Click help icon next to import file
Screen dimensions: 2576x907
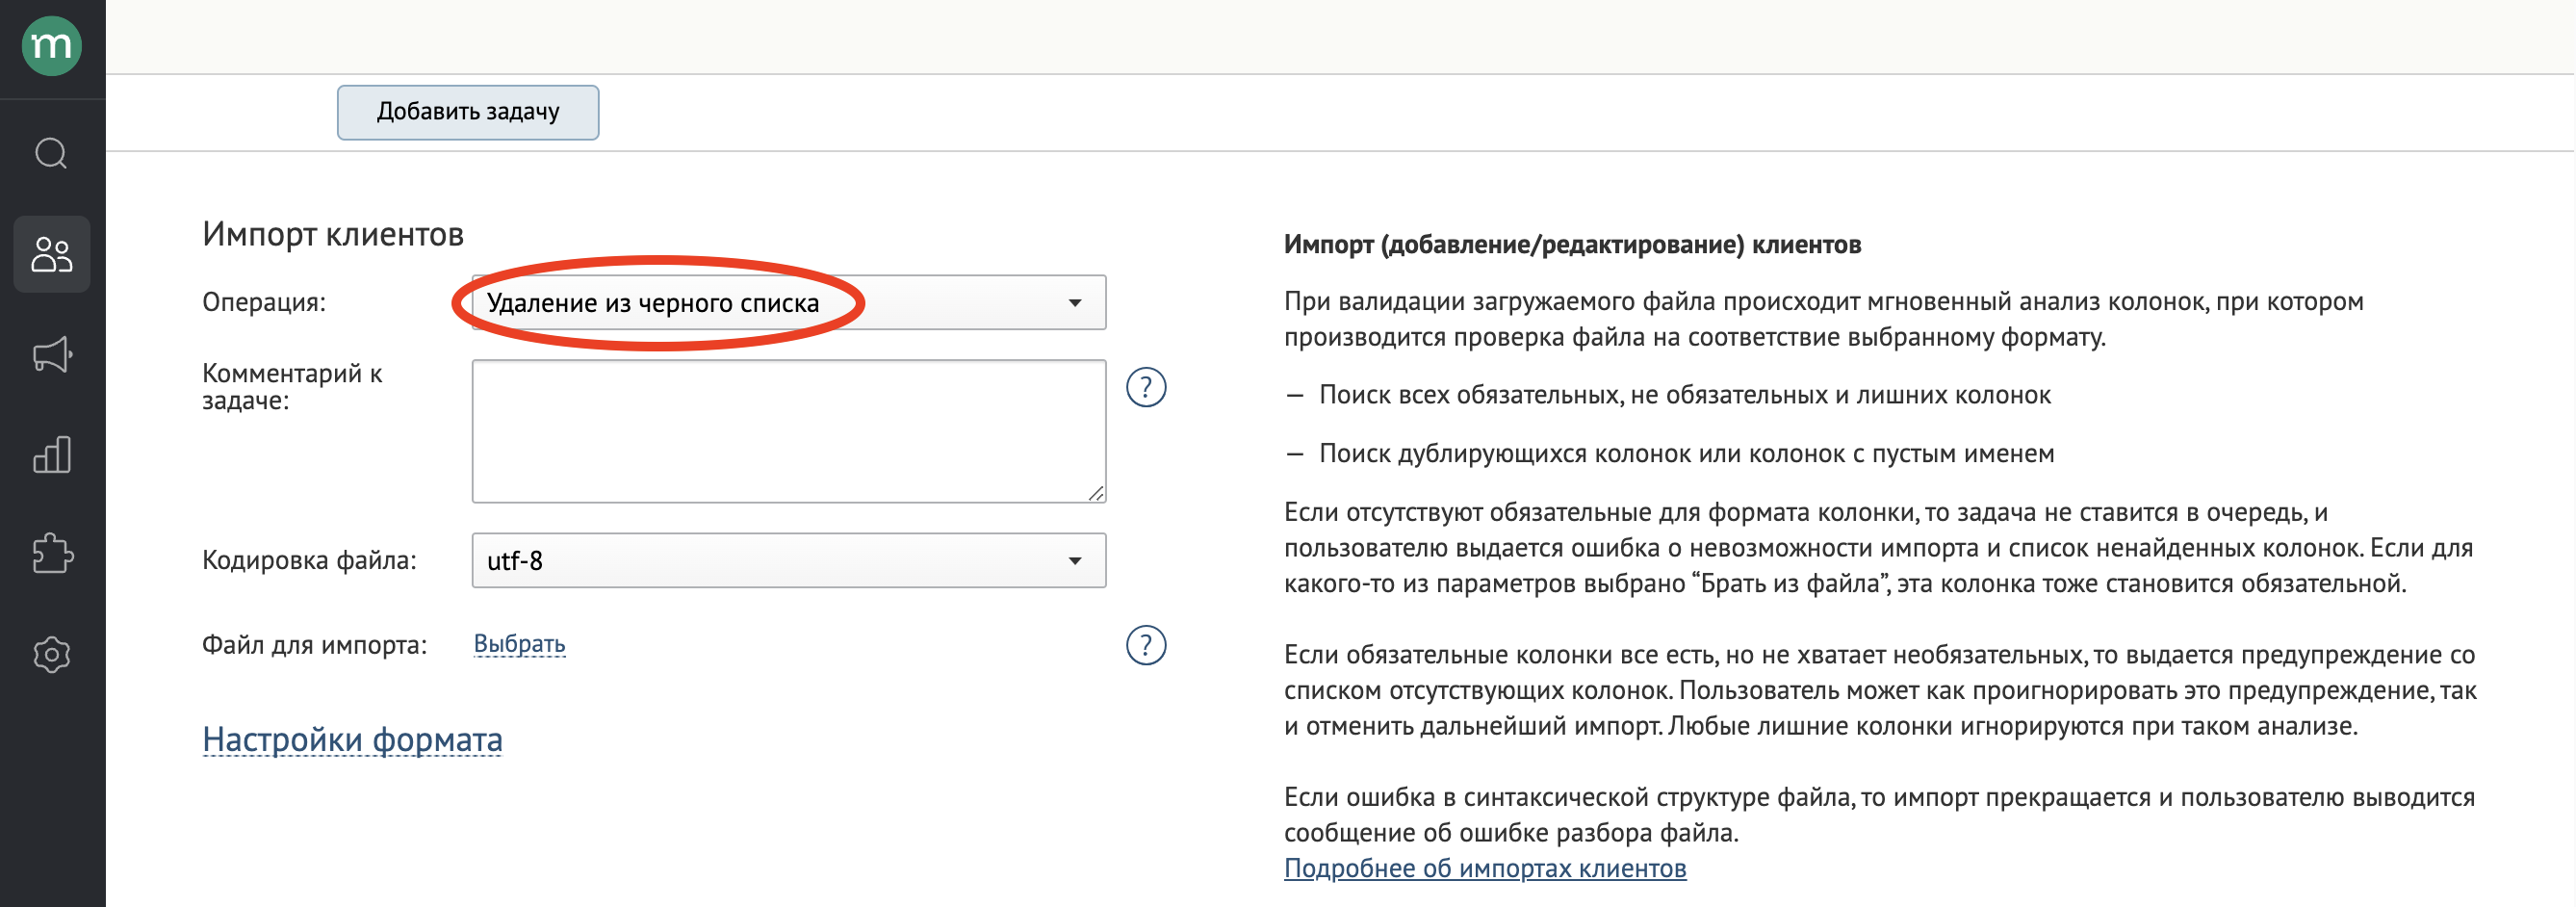point(1146,645)
